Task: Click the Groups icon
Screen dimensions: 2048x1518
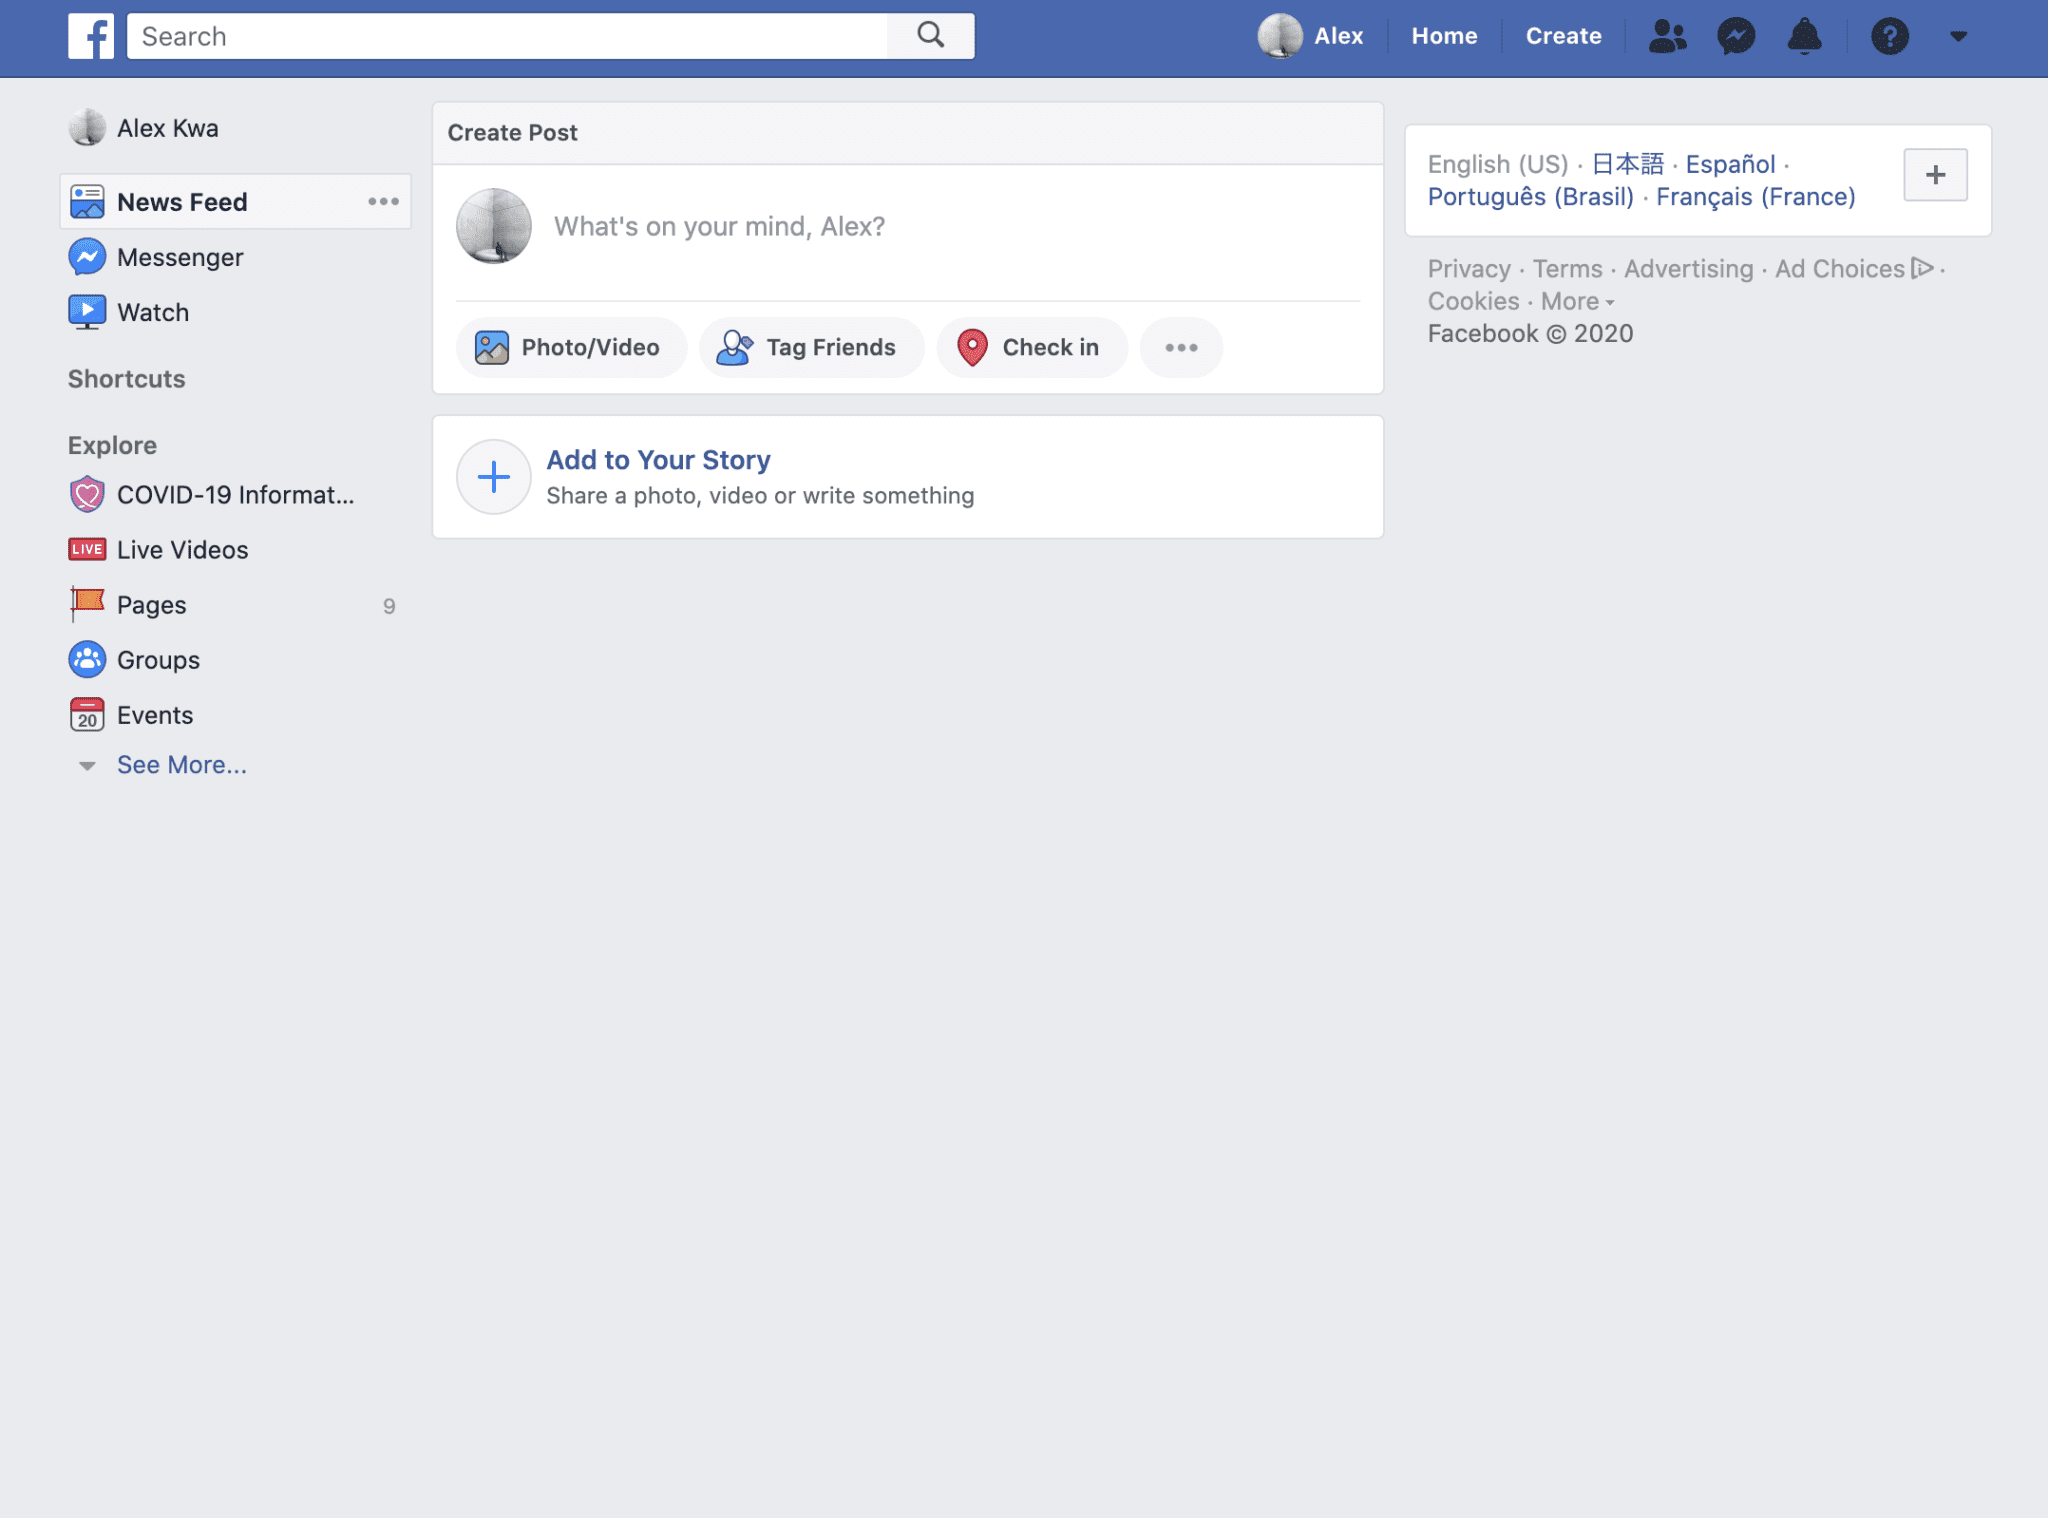Action: [x=87, y=659]
